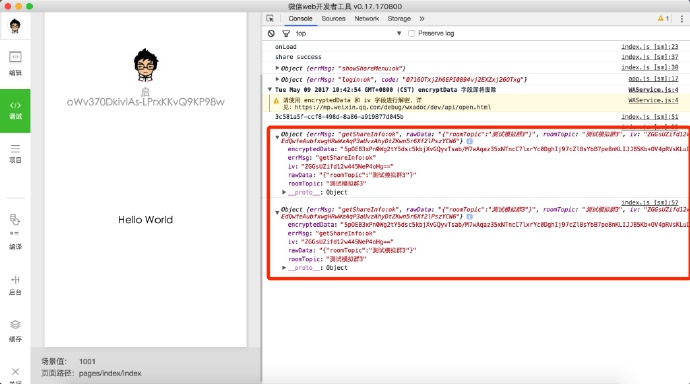The image size is (690, 384).
Task: Switch to the Sources tab
Action: point(333,18)
